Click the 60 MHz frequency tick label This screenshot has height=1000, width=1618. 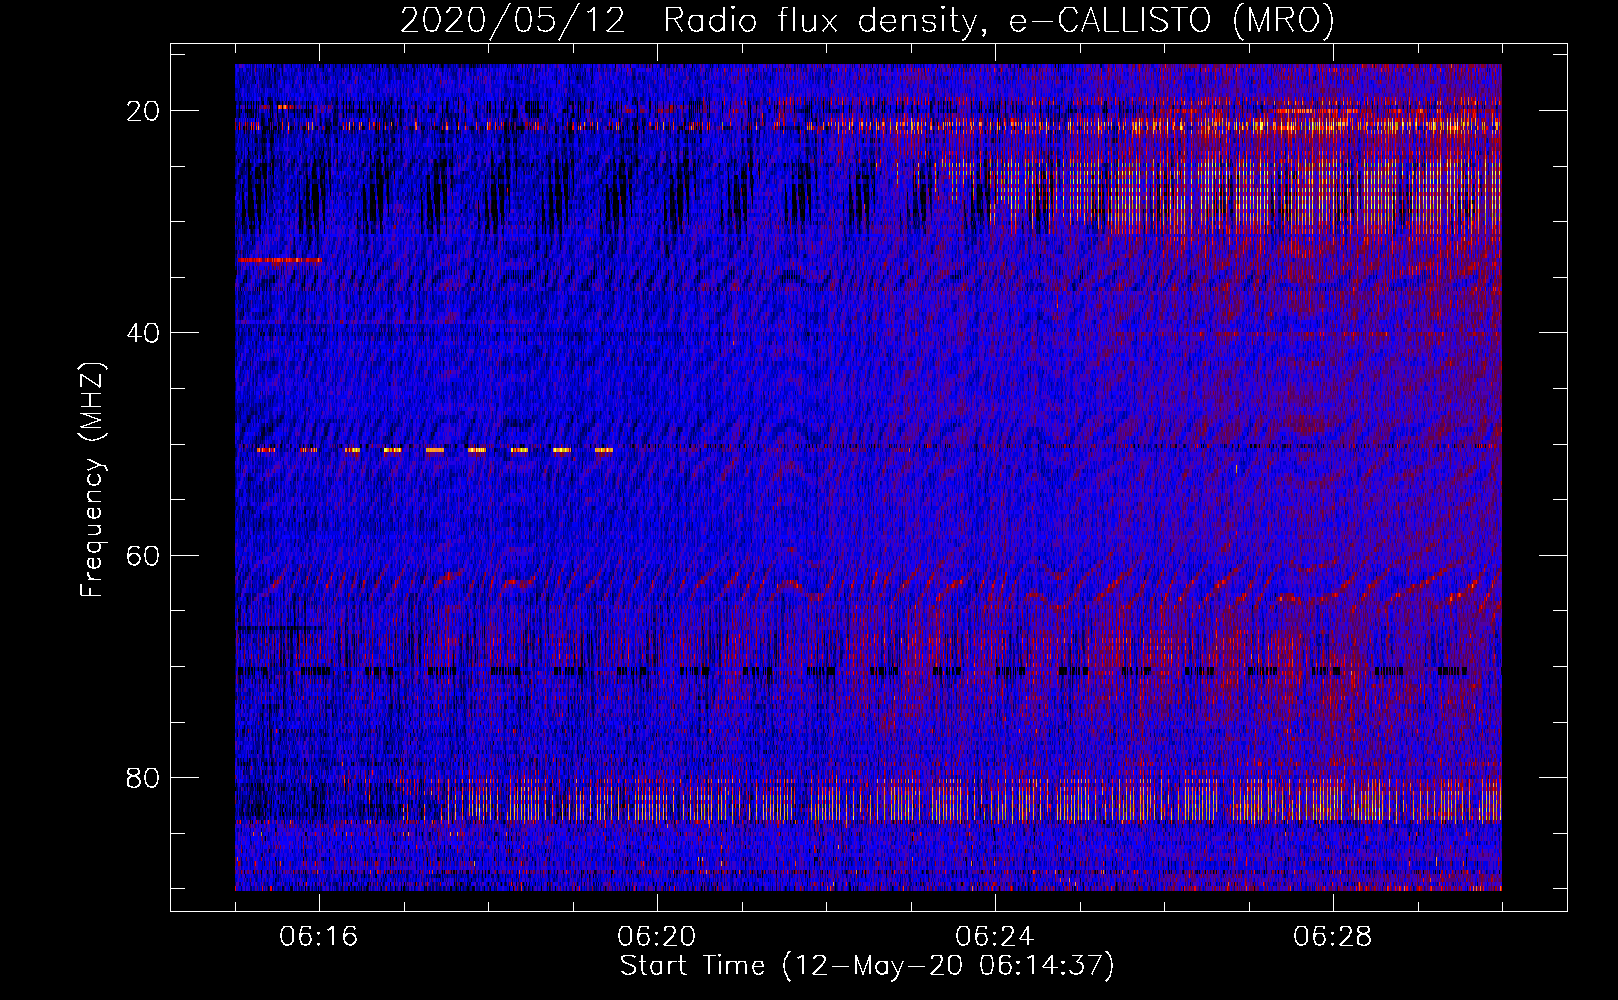tap(143, 555)
